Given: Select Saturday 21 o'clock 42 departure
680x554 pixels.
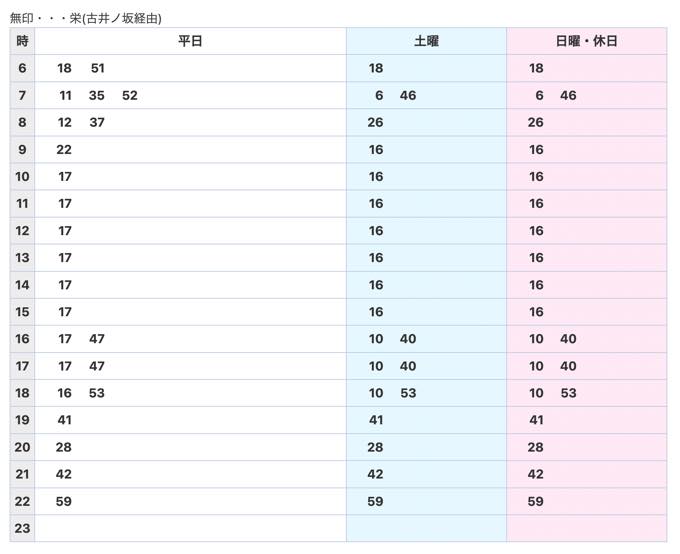Looking at the screenshot, I should pyautogui.click(x=376, y=474).
